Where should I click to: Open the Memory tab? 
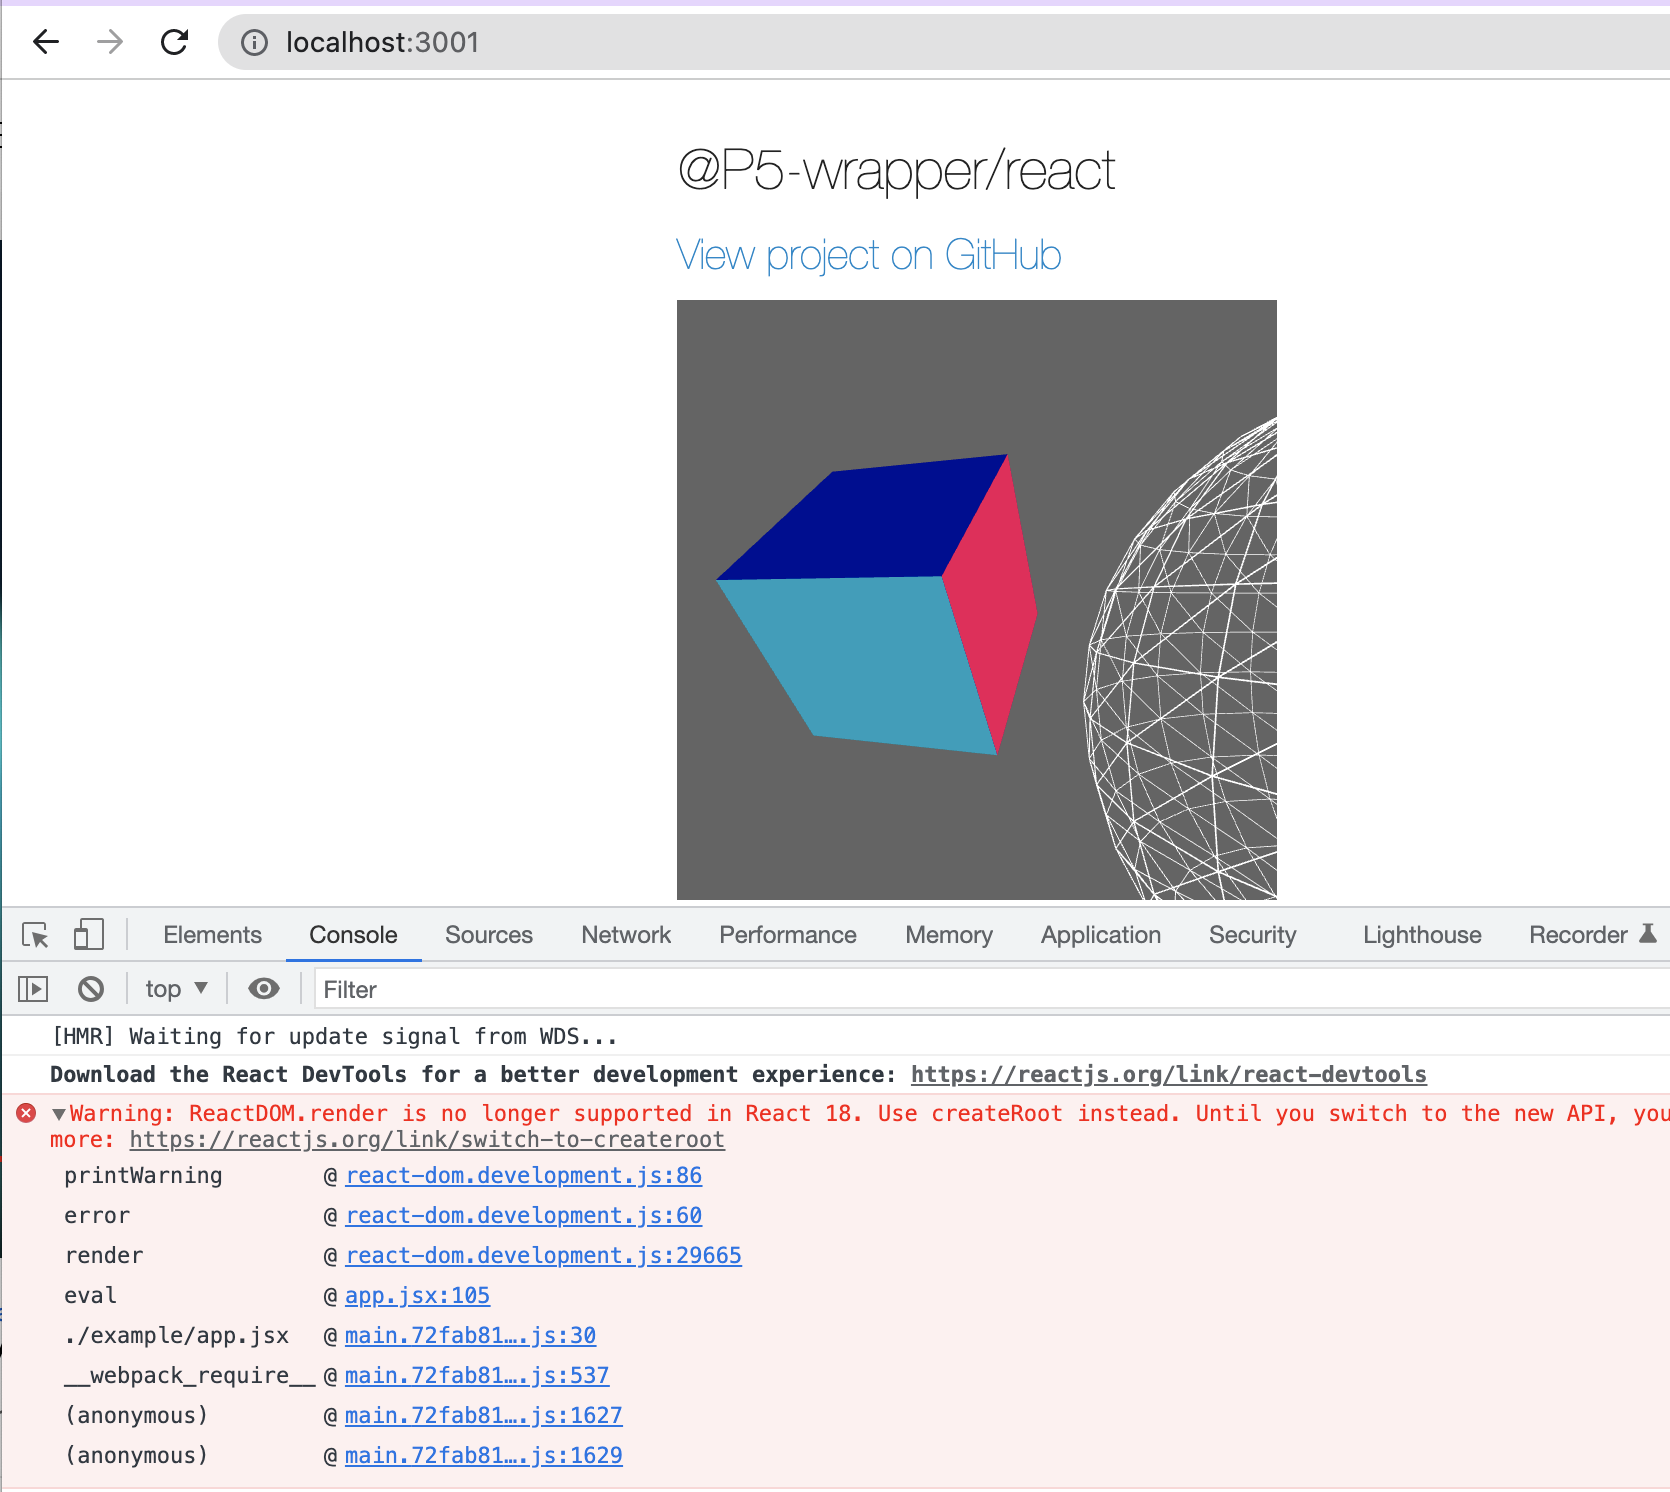(949, 935)
